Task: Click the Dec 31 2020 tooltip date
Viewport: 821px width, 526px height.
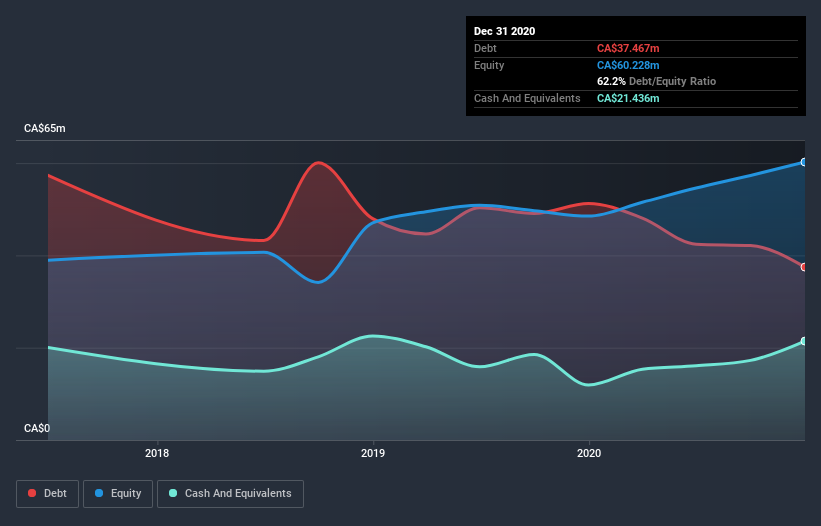Action: click(x=504, y=31)
